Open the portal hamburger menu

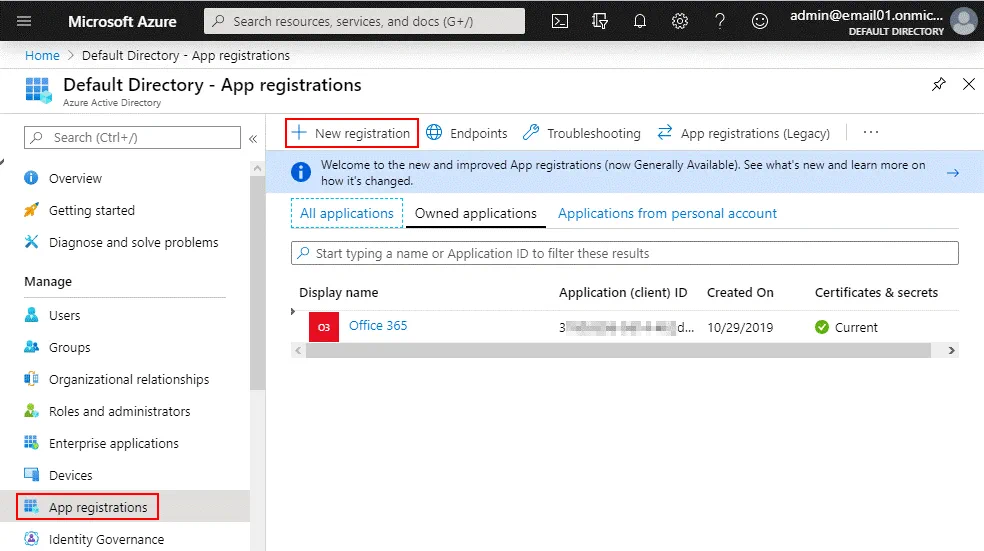[x=24, y=21]
